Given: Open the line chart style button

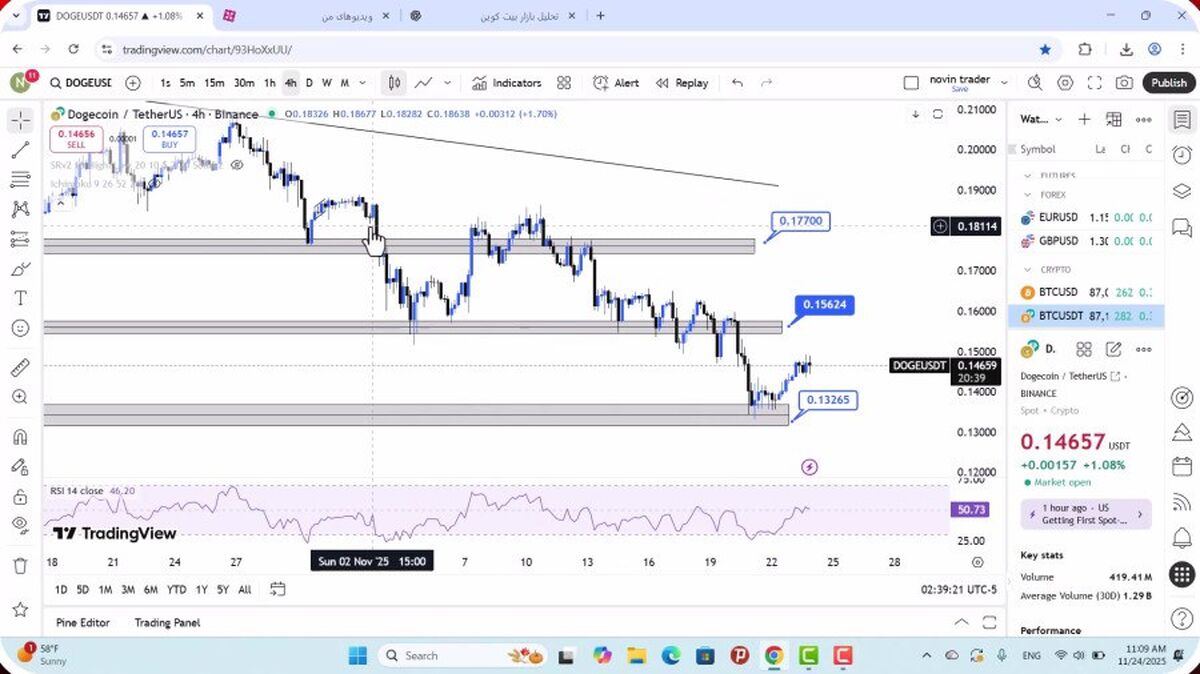Looking at the screenshot, I should point(424,83).
